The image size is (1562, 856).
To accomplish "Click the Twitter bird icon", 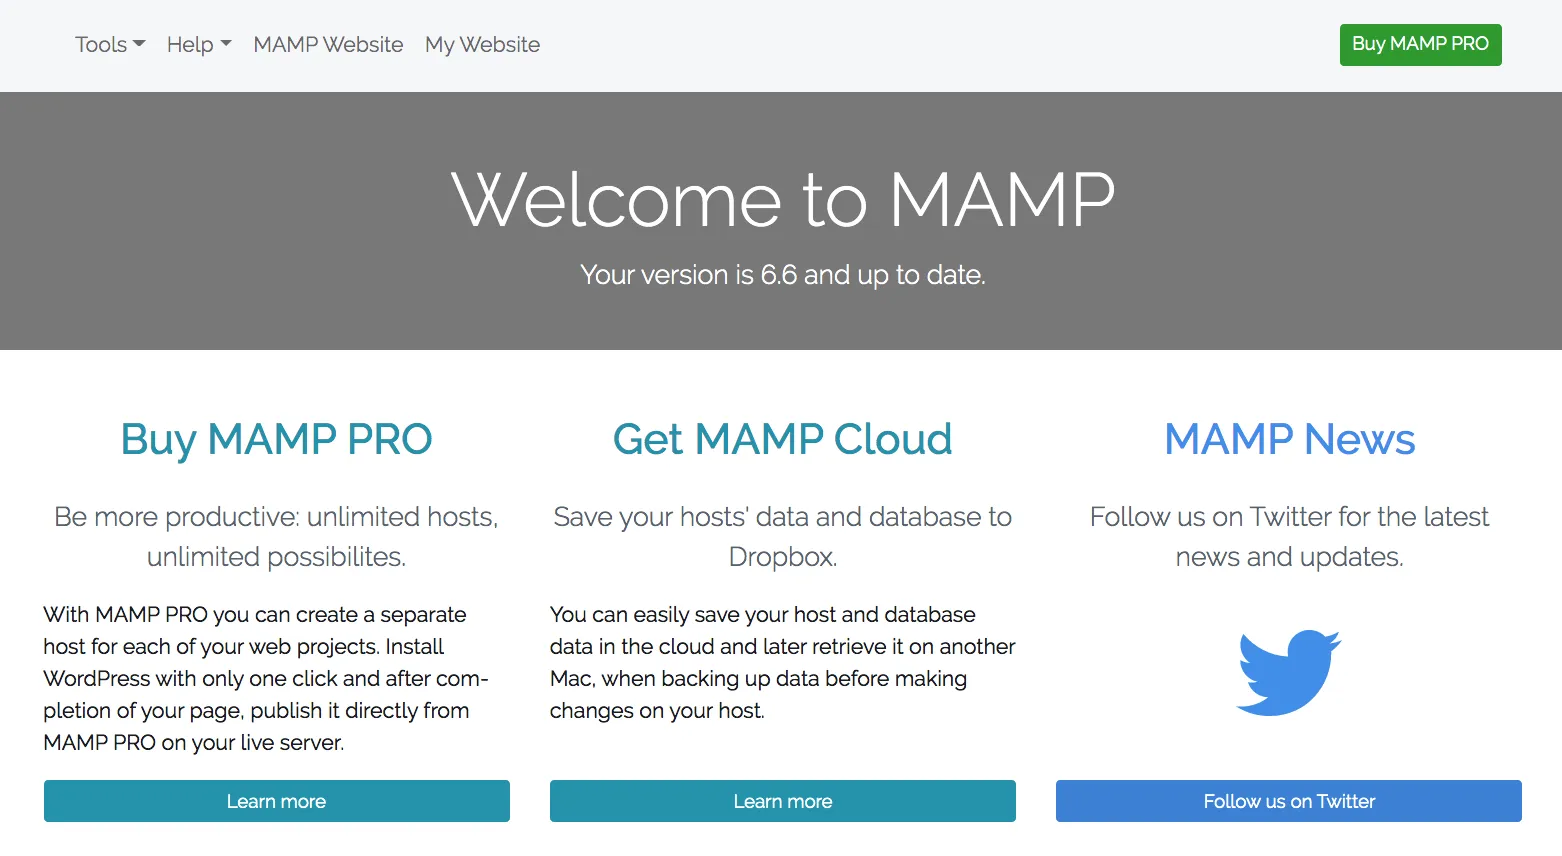I will [x=1289, y=672].
